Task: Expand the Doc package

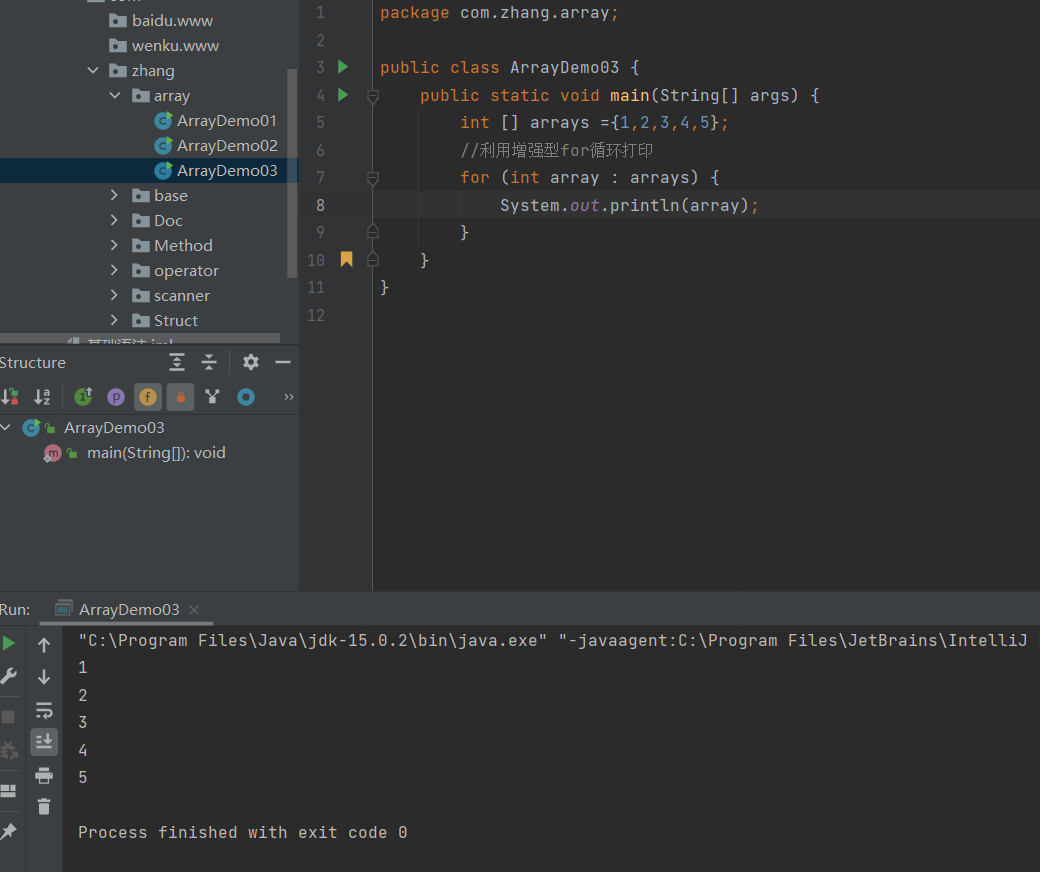Action: coord(114,220)
